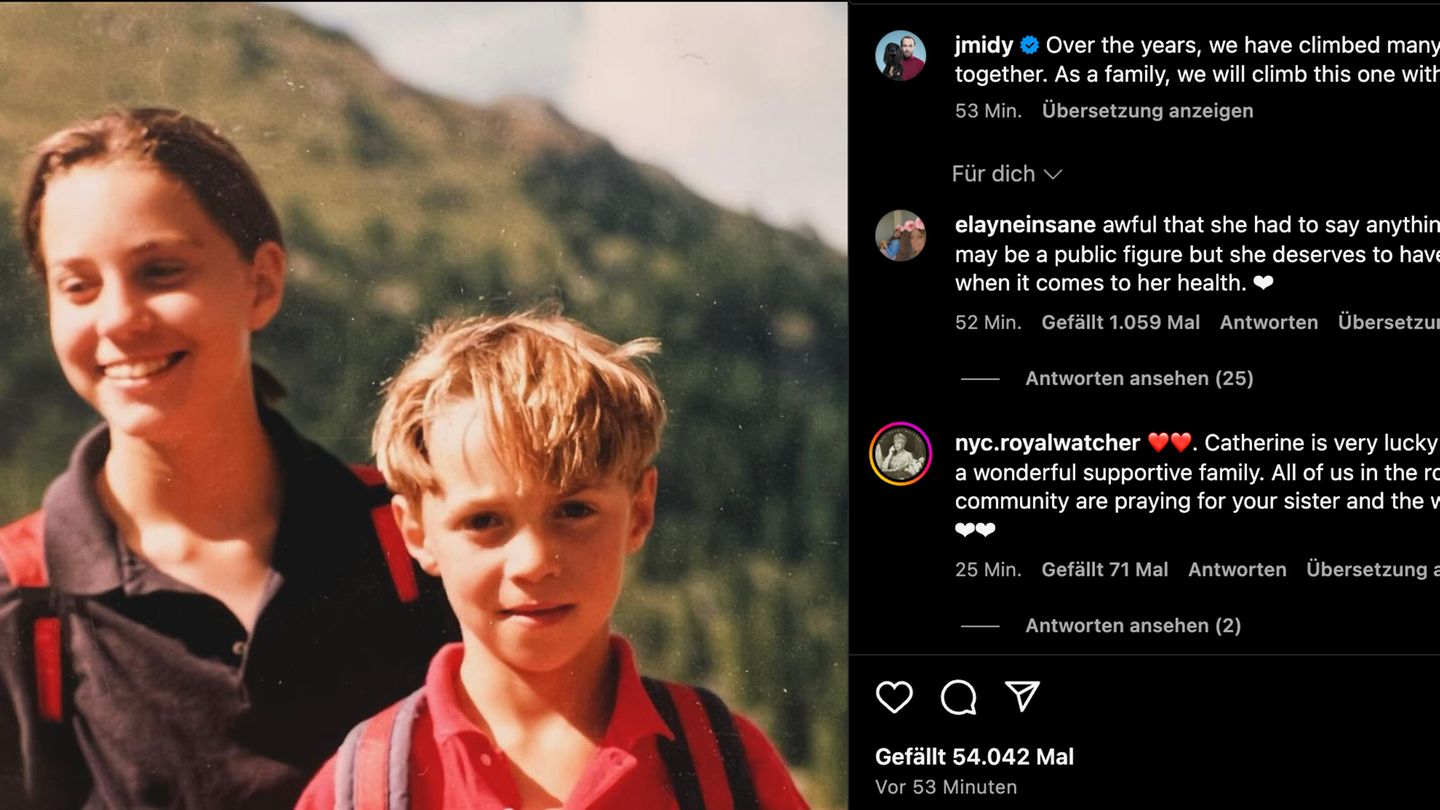The height and width of the screenshot is (810, 1440).
Task: Click elayneinsane's avatar
Action: click(900, 235)
